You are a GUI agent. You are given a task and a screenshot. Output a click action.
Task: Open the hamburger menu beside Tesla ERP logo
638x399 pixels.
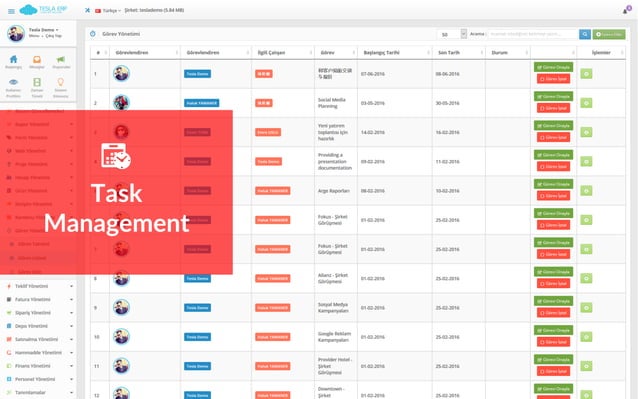(x=11, y=11)
